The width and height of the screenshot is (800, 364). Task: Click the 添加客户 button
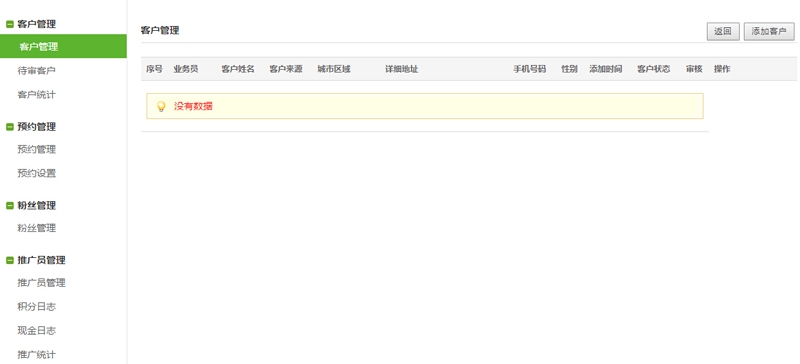point(769,32)
